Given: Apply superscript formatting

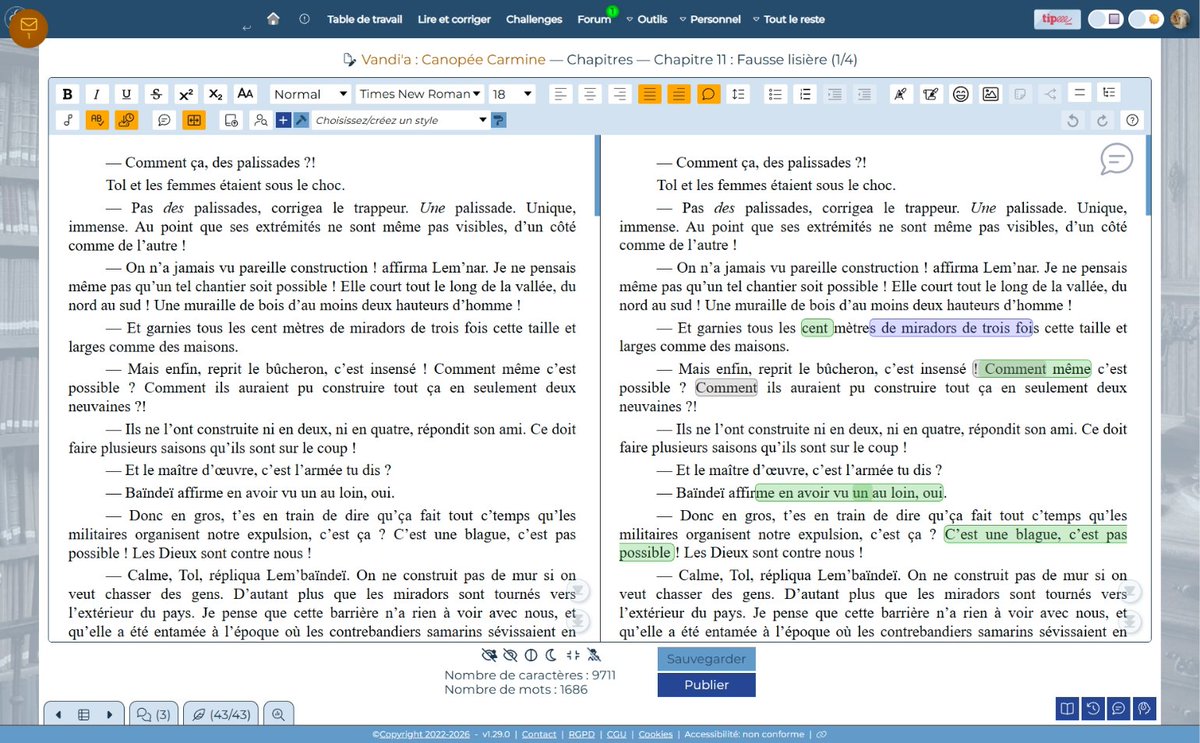Looking at the screenshot, I should [186, 94].
